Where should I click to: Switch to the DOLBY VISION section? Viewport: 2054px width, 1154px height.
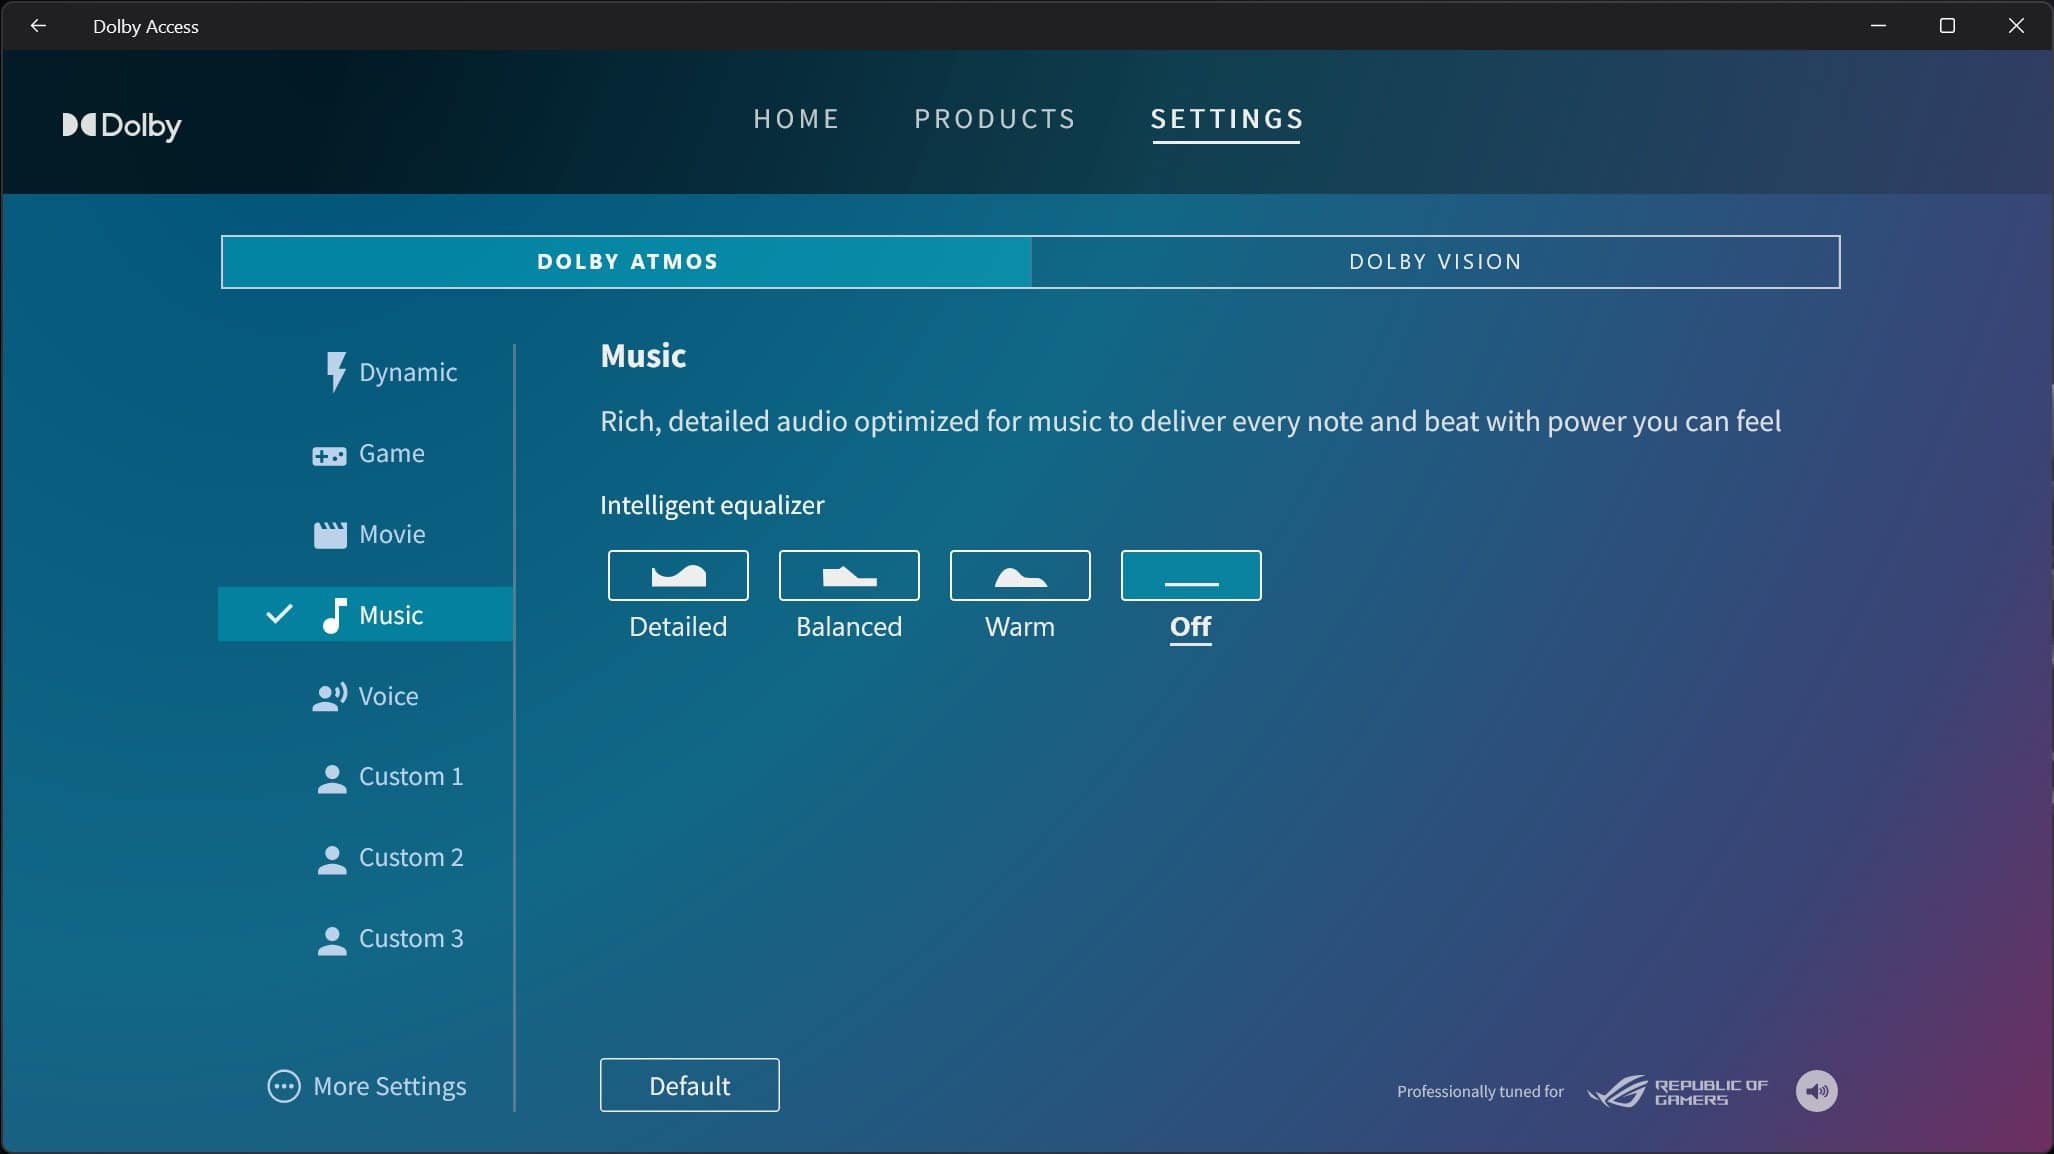tap(1435, 262)
